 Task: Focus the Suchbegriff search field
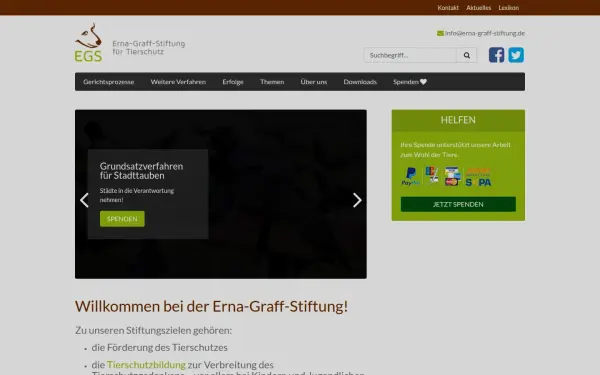(410, 55)
